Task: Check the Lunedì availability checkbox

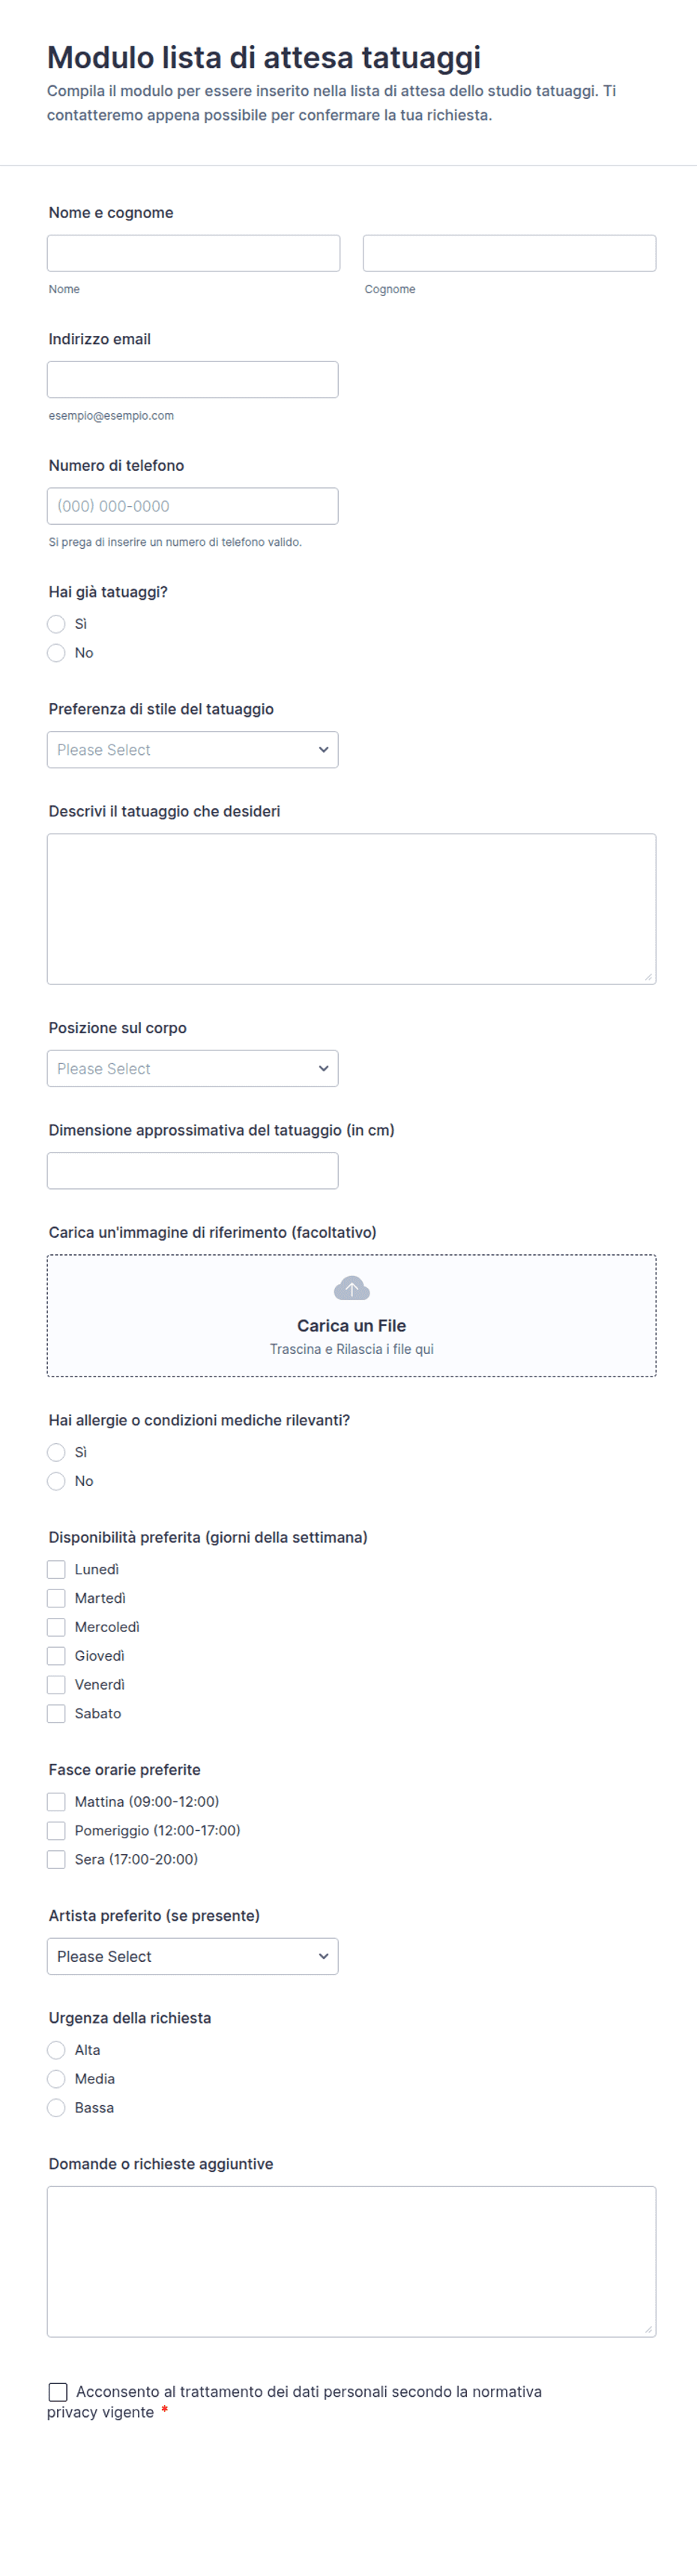Action: [x=56, y=1570]
